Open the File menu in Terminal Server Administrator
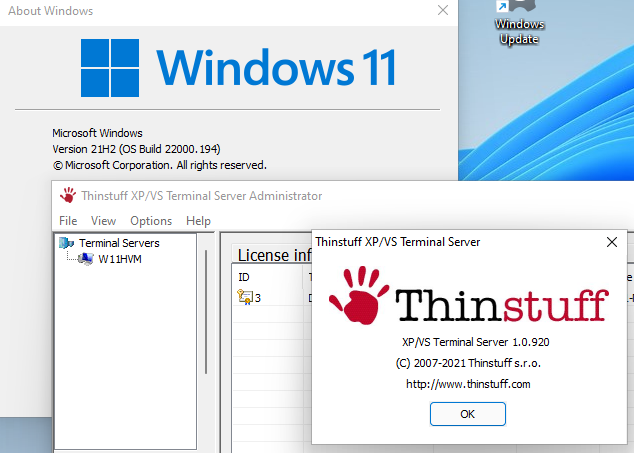The height and width of the screenshot is (453, 634). pos(68,221)
